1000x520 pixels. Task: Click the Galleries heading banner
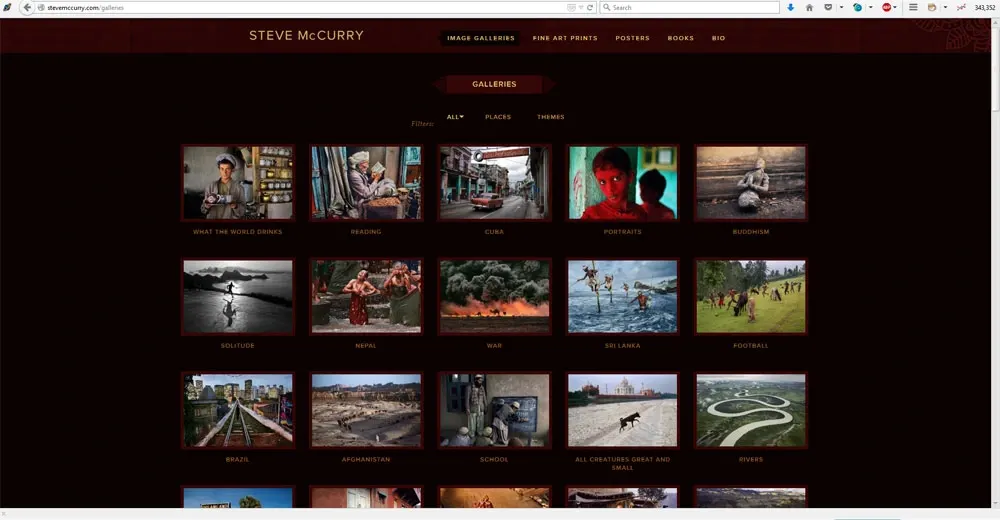(494, 84)
